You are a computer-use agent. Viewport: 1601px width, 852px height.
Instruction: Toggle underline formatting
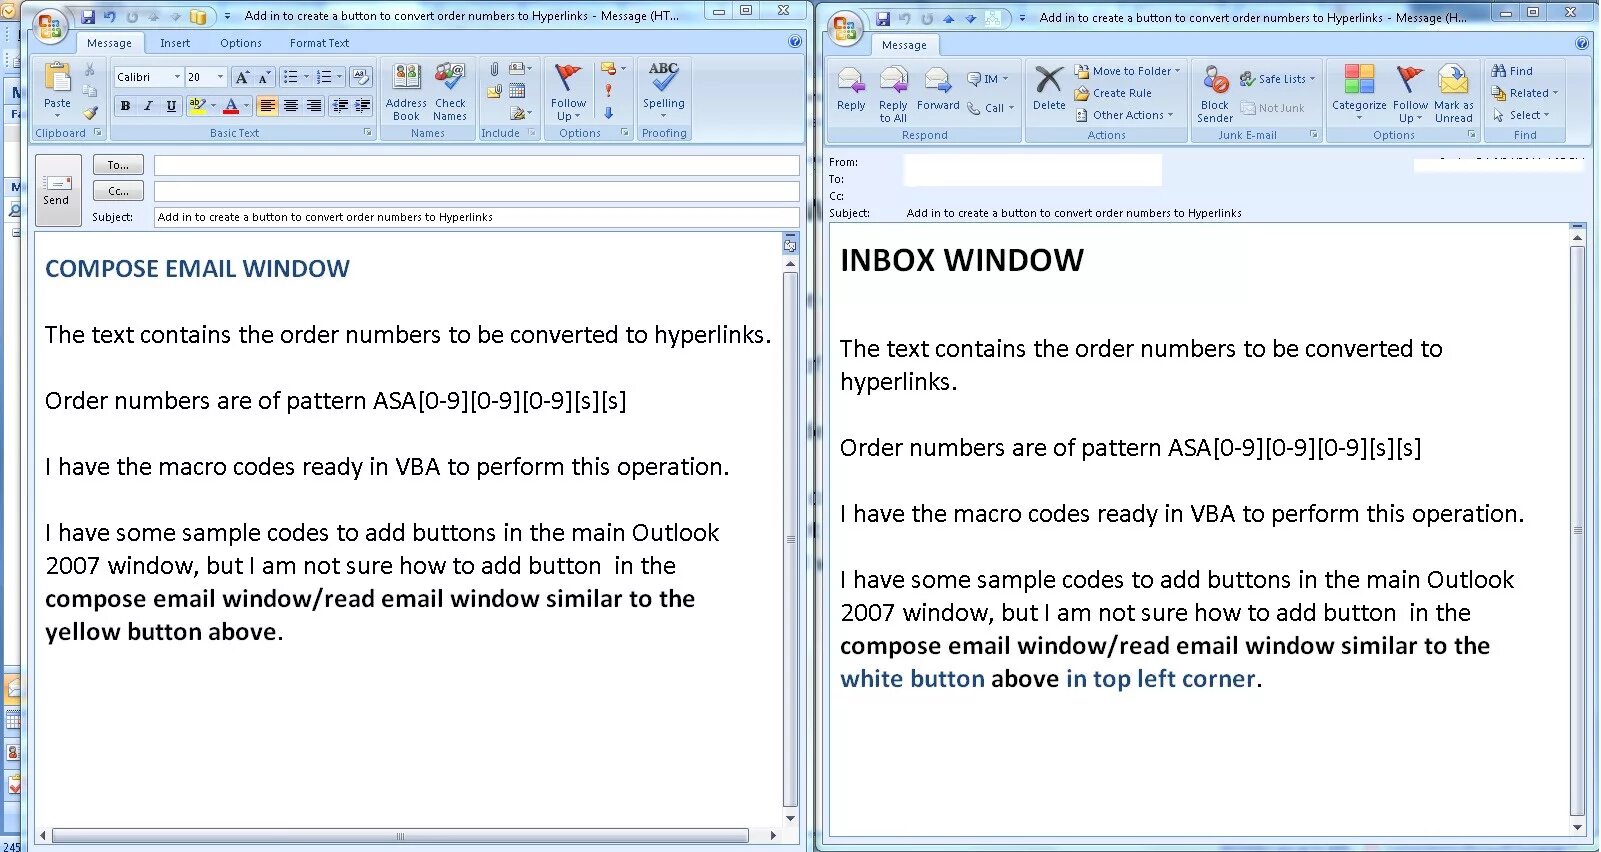[x=171, y=106]
